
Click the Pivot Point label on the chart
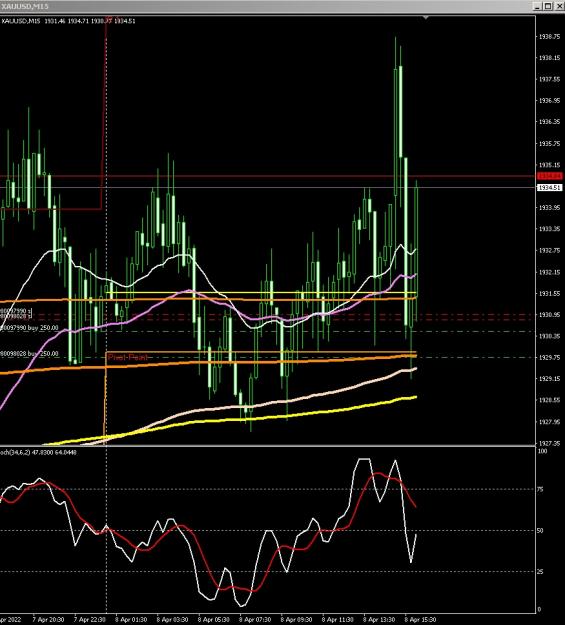pyautogui.click(x=127, y=357)
